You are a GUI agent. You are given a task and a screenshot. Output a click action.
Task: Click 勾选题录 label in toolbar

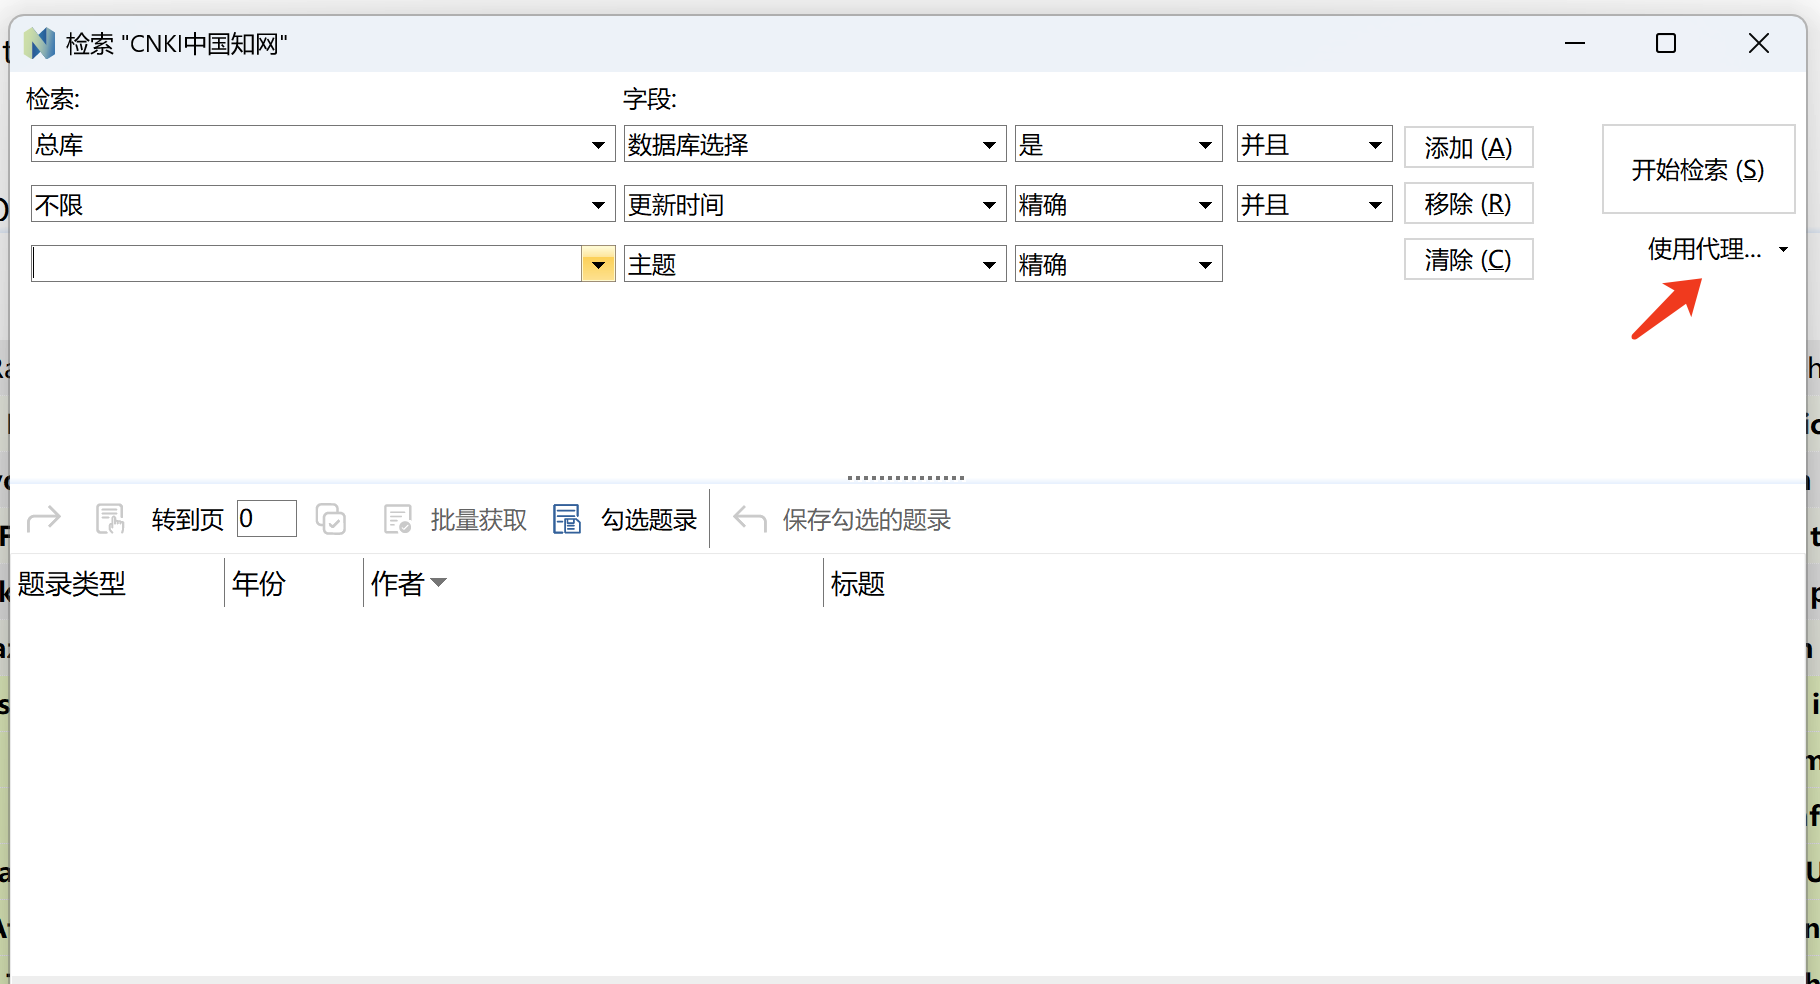click(648, 520)
